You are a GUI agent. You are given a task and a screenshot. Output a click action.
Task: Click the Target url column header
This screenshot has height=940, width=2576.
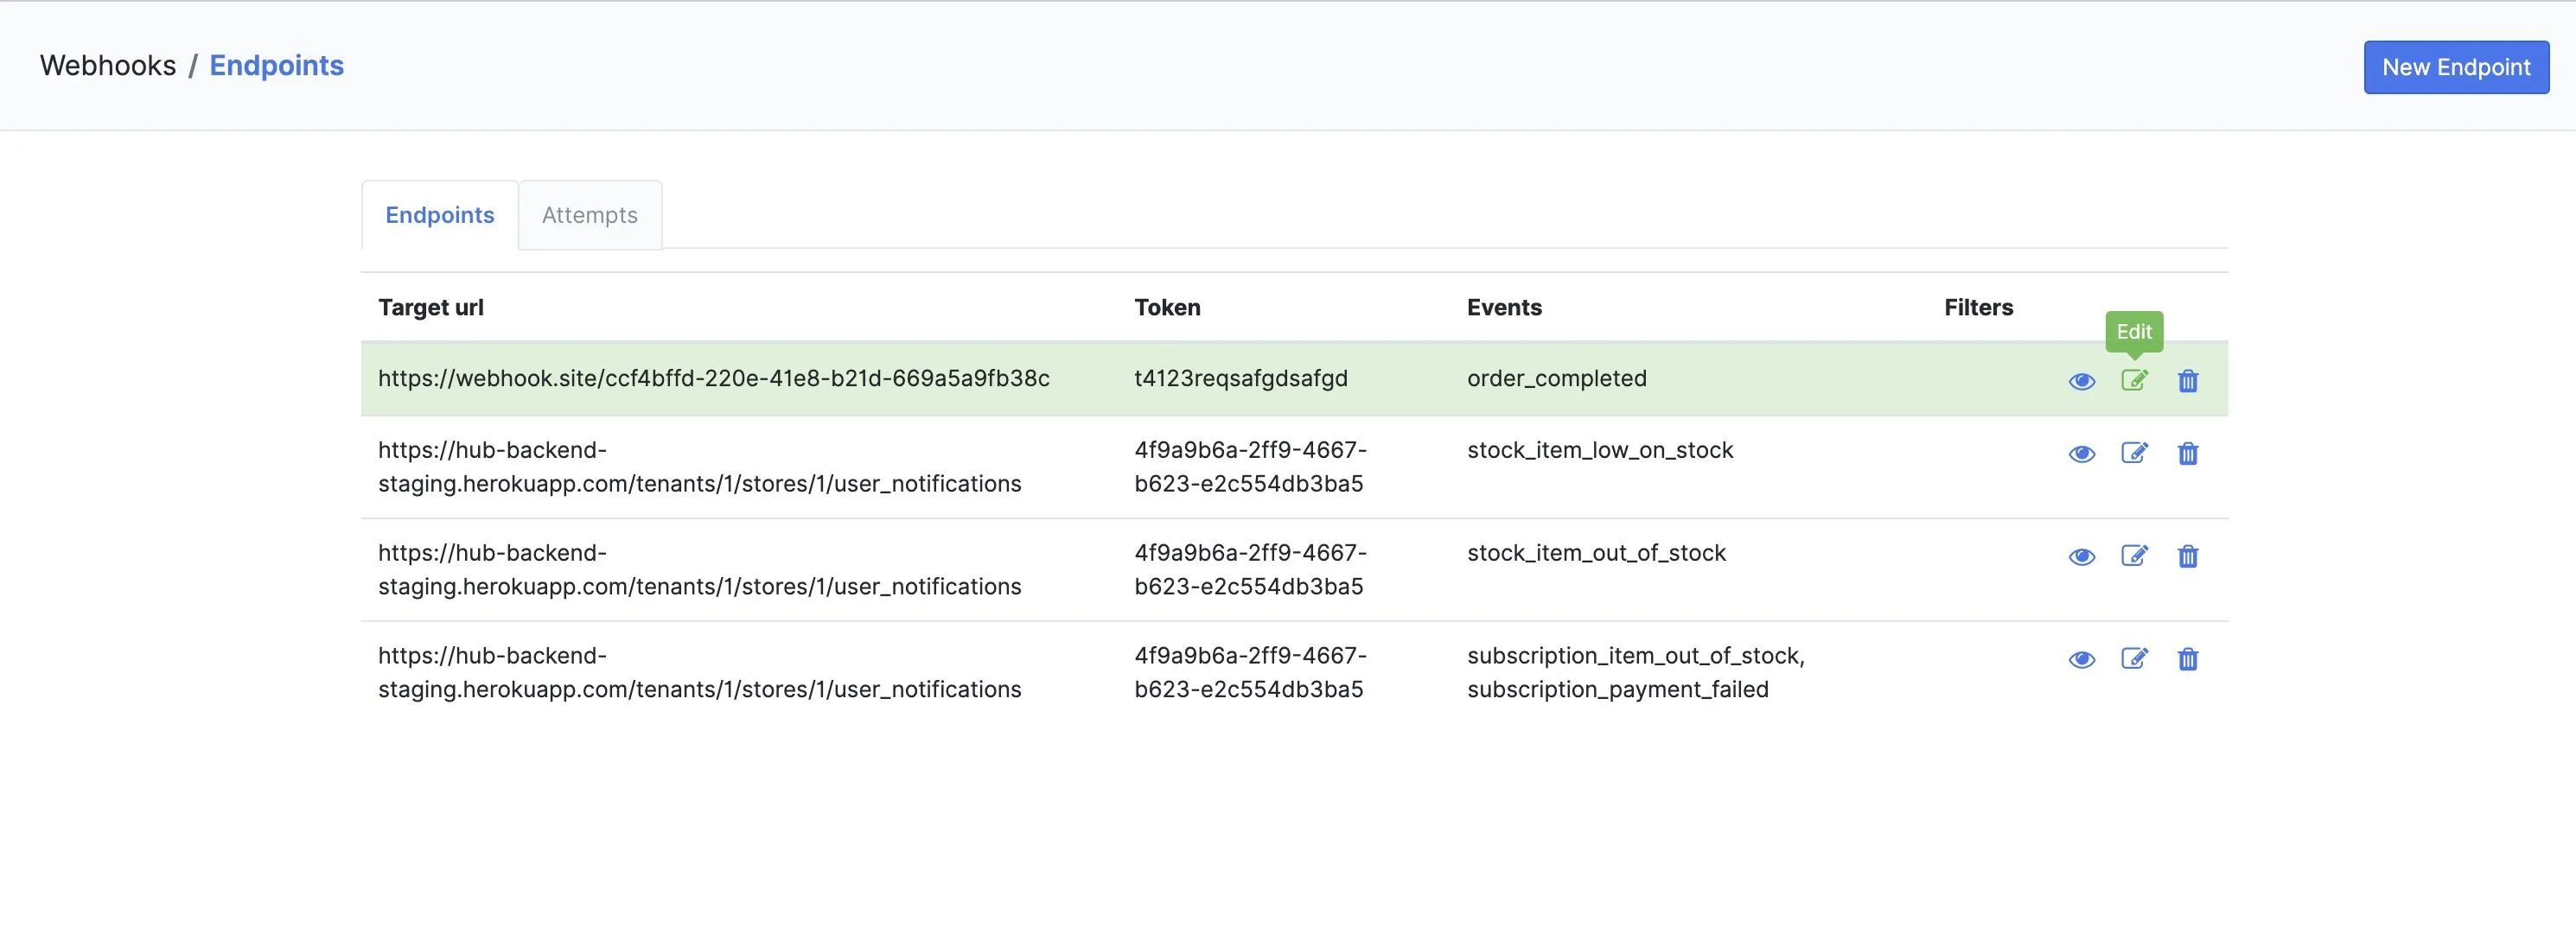click(x=431, y=308)
